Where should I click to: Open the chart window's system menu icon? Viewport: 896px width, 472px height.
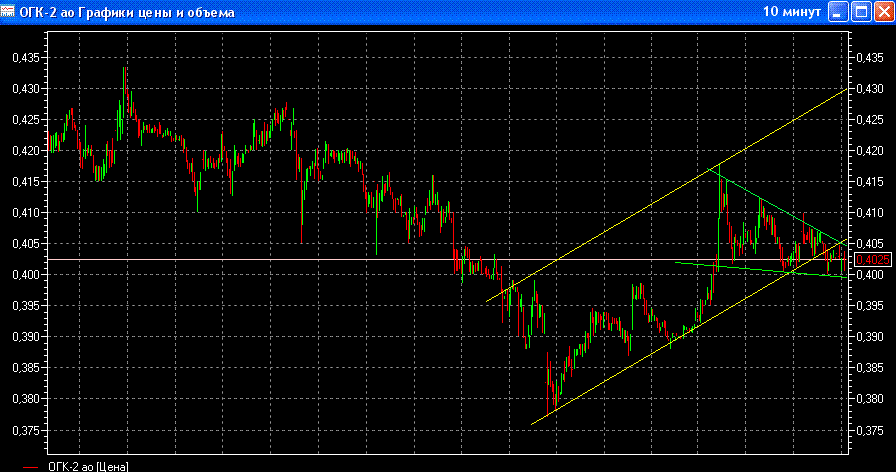click(x=7, y=11)
